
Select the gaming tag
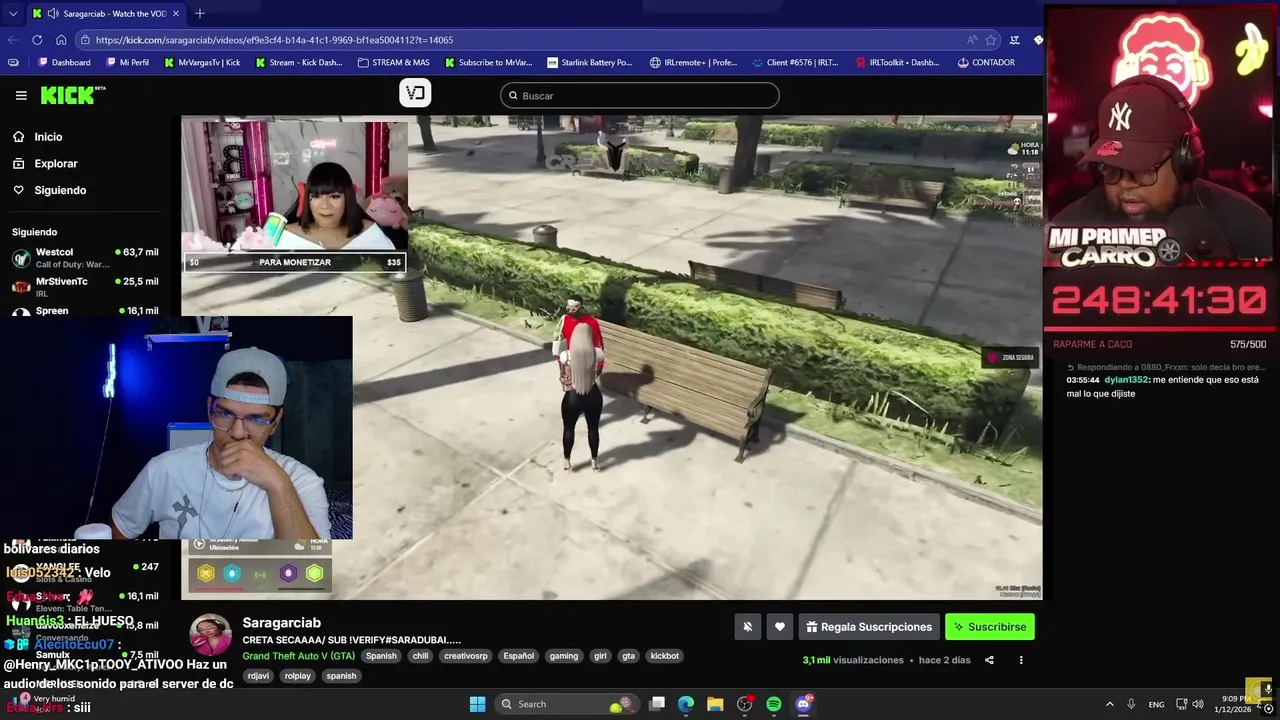coord(564,656)
